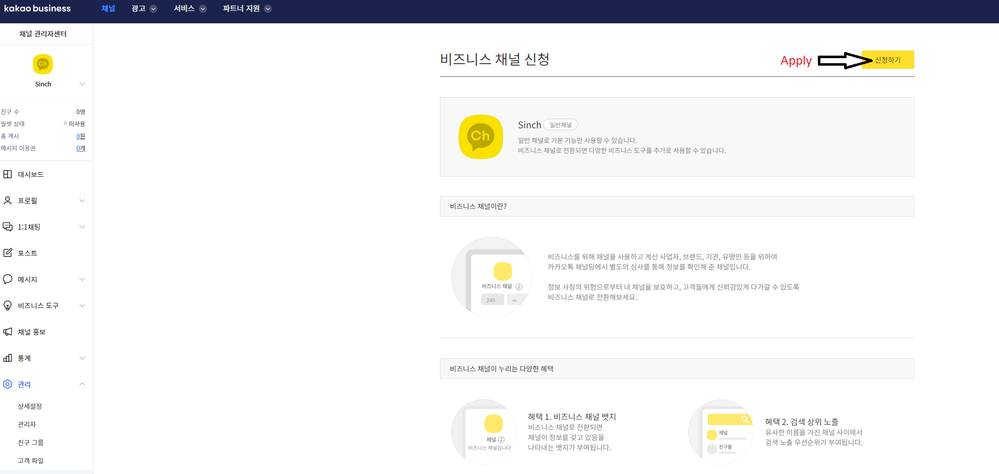Click the 비즈니스 도구 lightbulb icon

coord(8,305)
